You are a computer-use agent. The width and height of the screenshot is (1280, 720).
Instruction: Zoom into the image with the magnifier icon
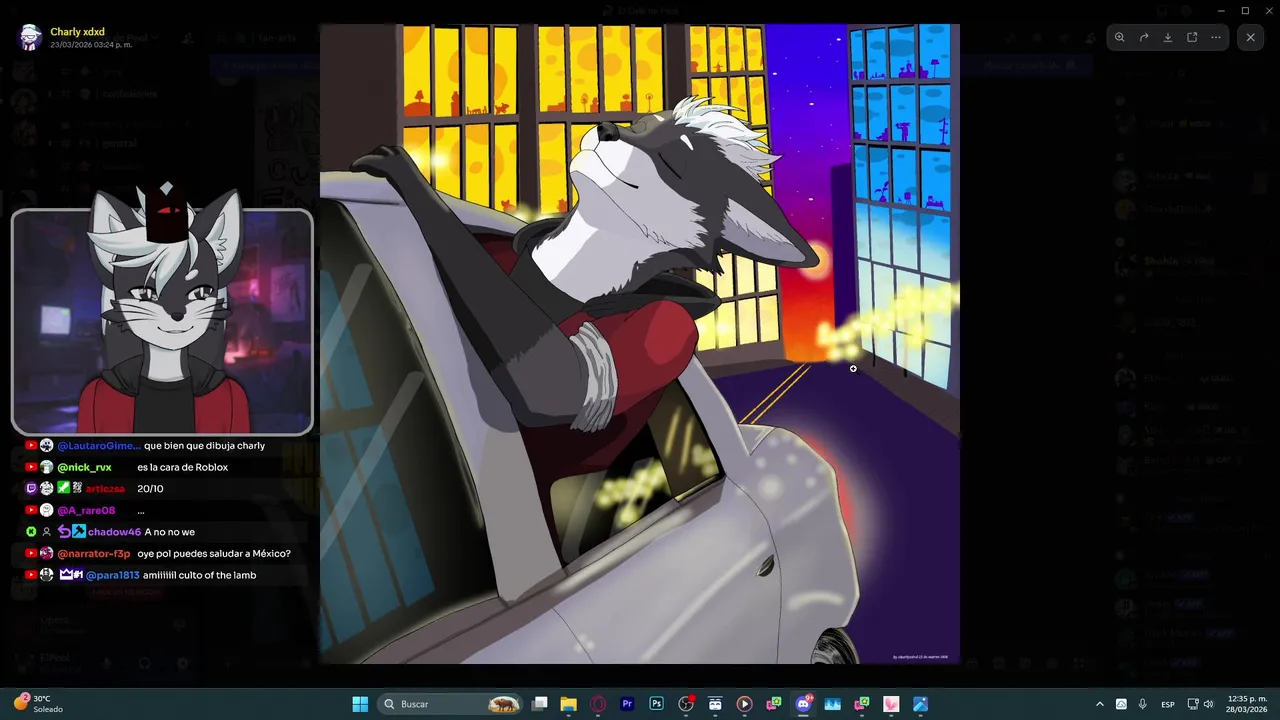[1120, 37]
